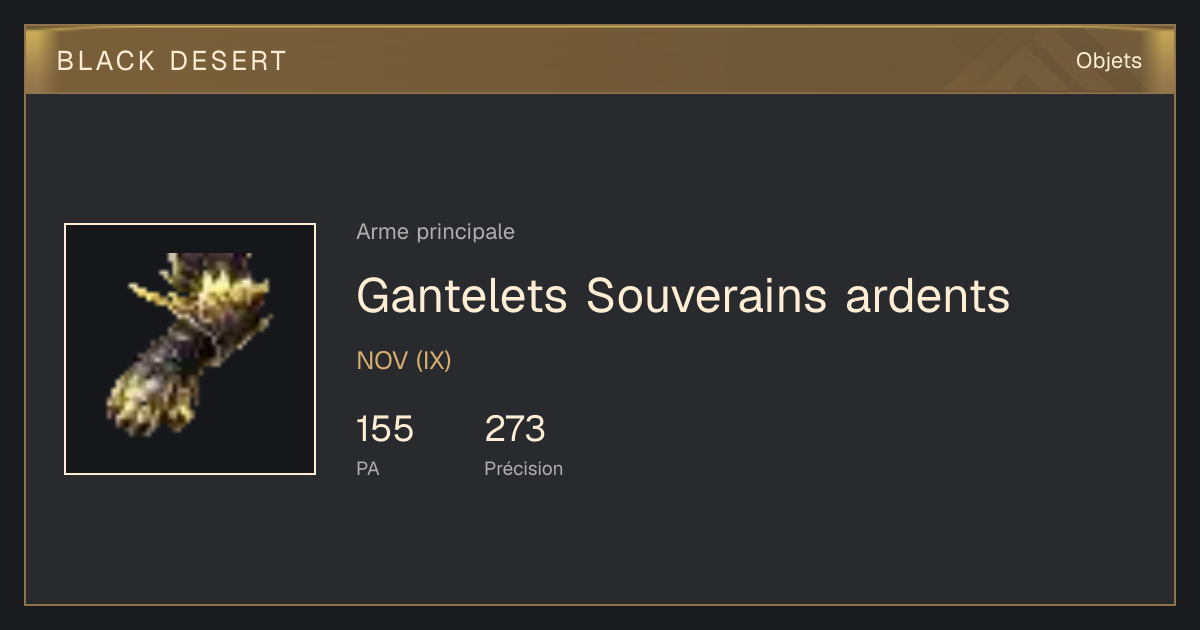
Task: Click the word "Souverains" in the title
Action: [x=707, y=296]
